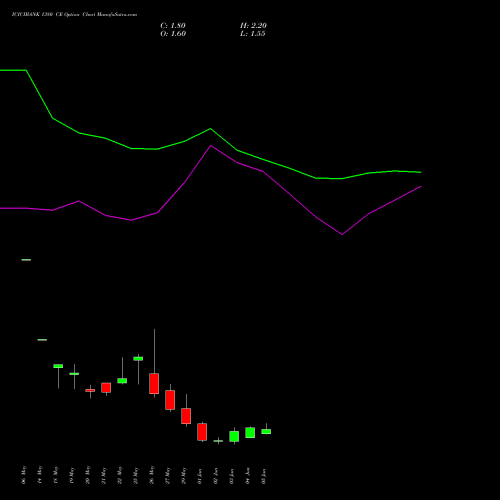The width and height of the screenshot is (500, 500).
Task: Click the open value O: 1.60
Action: 173,34
